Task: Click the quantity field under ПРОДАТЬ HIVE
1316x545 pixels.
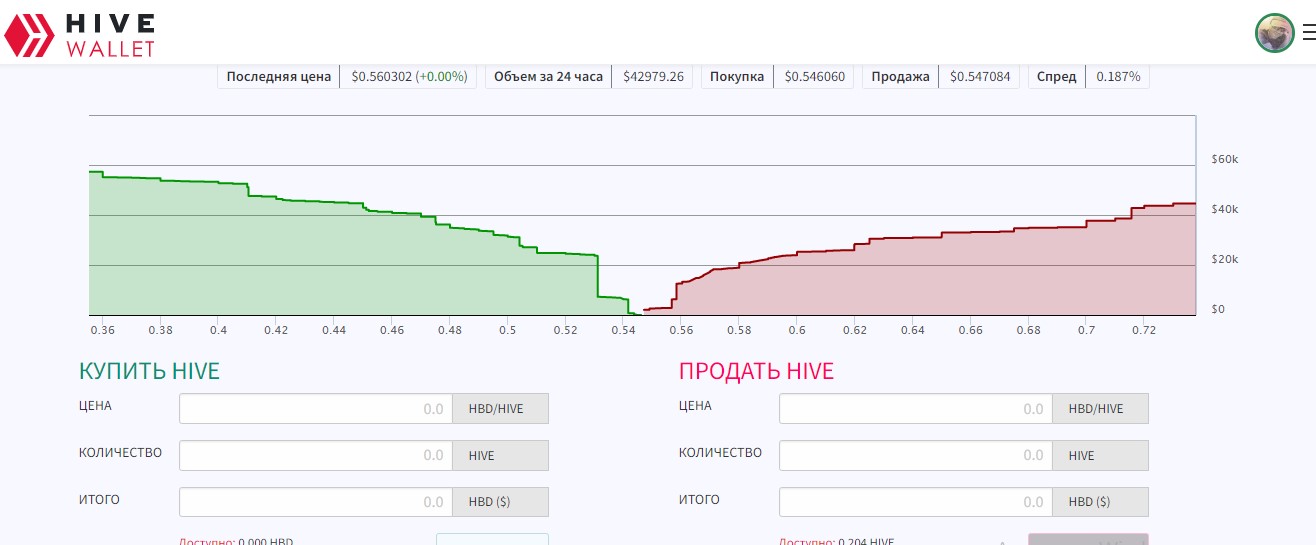Action: pyautogui.click(x=916, y=455)
